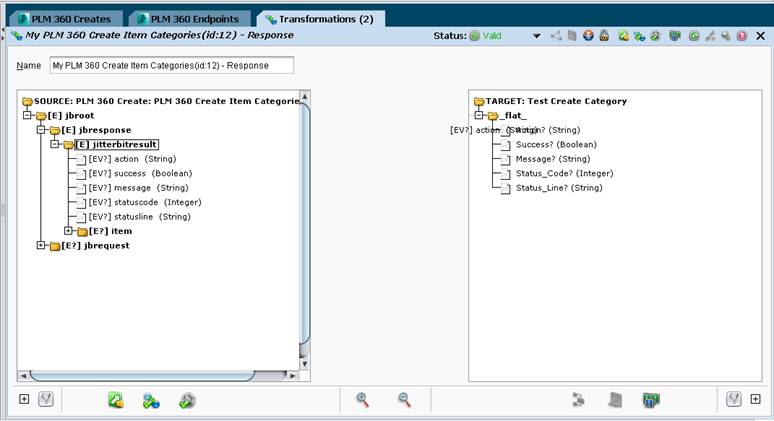Collapse the jitterbitresult node
Viewport: 774px width, 421px height.
55,144
